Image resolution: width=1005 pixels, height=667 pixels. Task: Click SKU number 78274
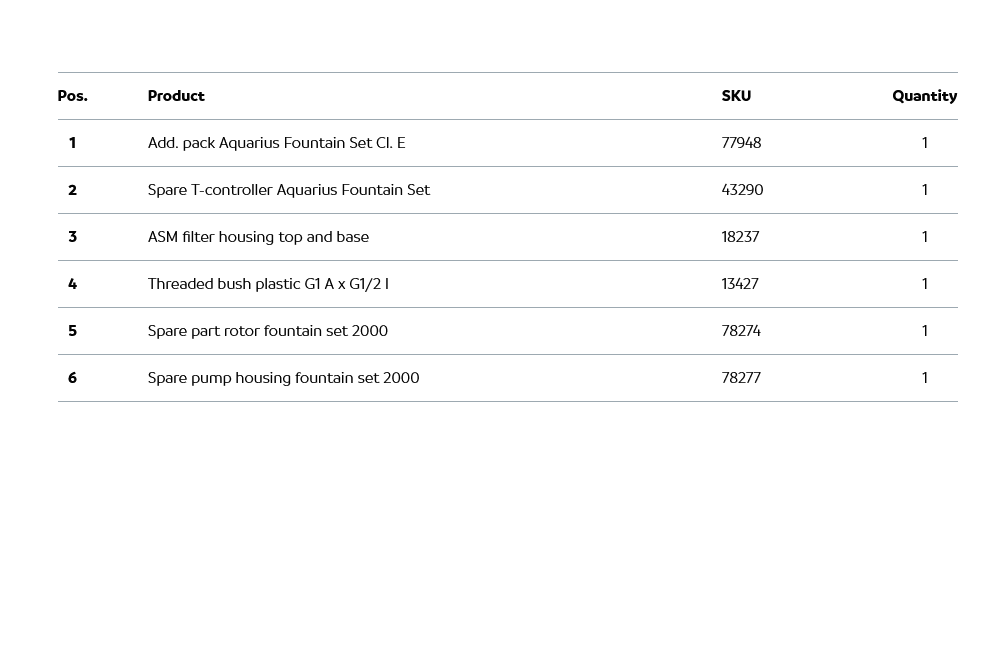coord(741,331)
